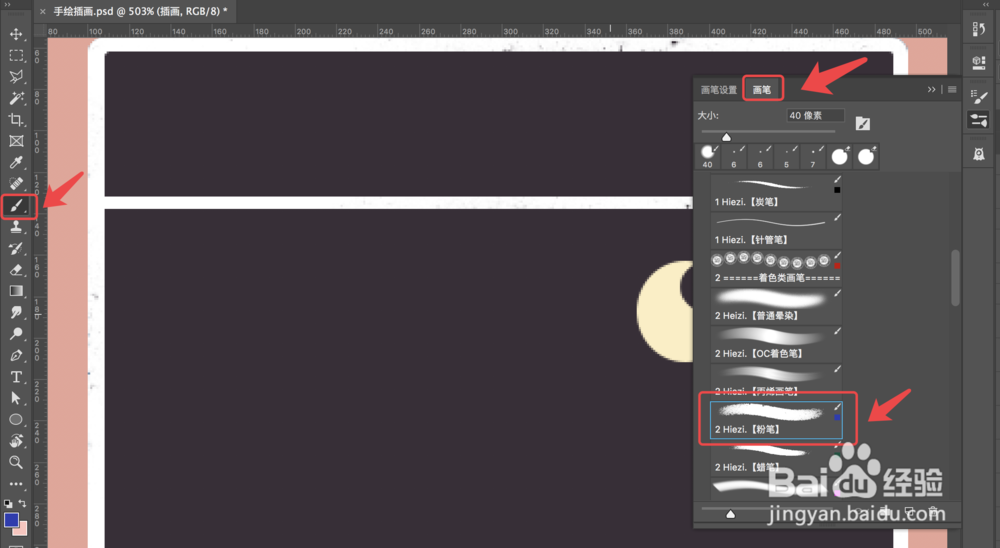Select the Brush tool in toolbar
This screenshot has width=1000, height=548.
(16, 205)
